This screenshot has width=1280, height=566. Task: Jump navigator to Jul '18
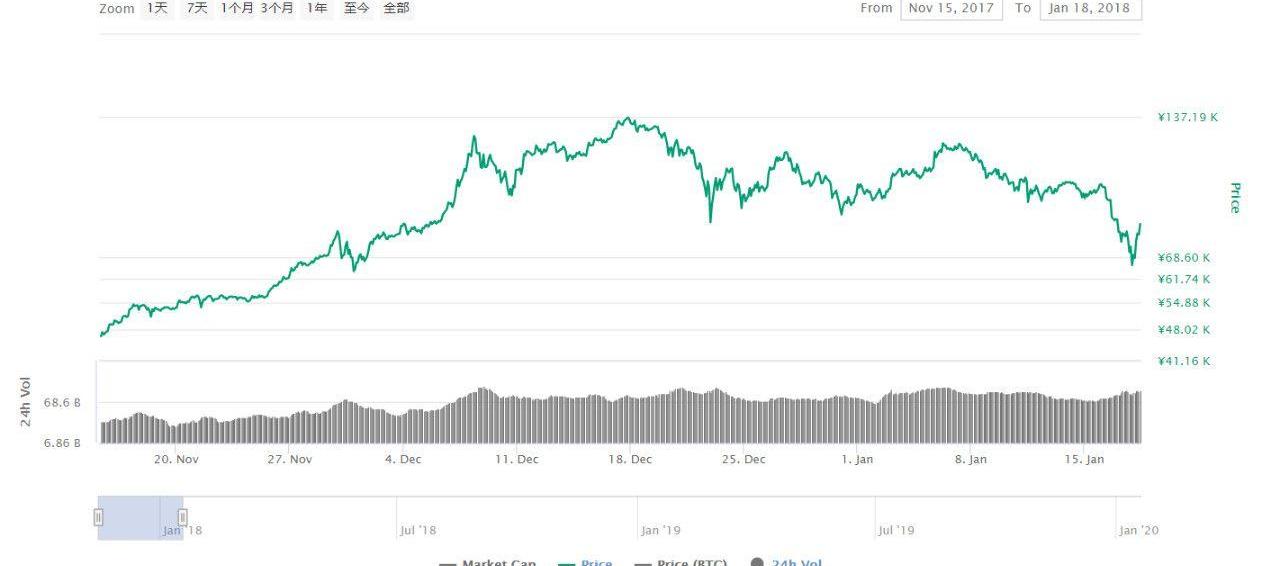point(417,529)
